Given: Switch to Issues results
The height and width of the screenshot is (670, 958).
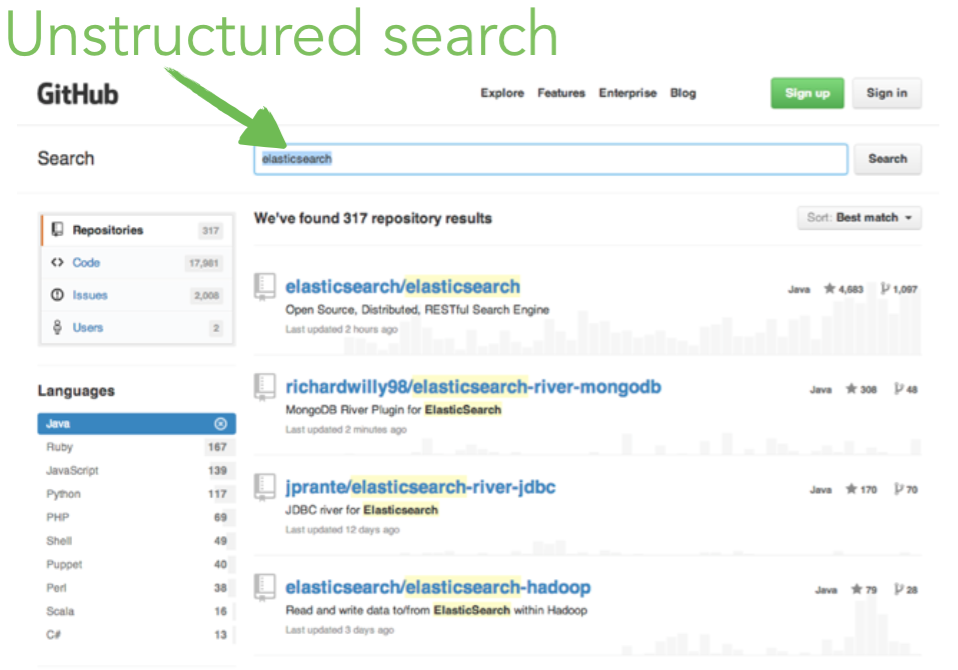Looking at the screenshot, I should click(x=137, y=295).
